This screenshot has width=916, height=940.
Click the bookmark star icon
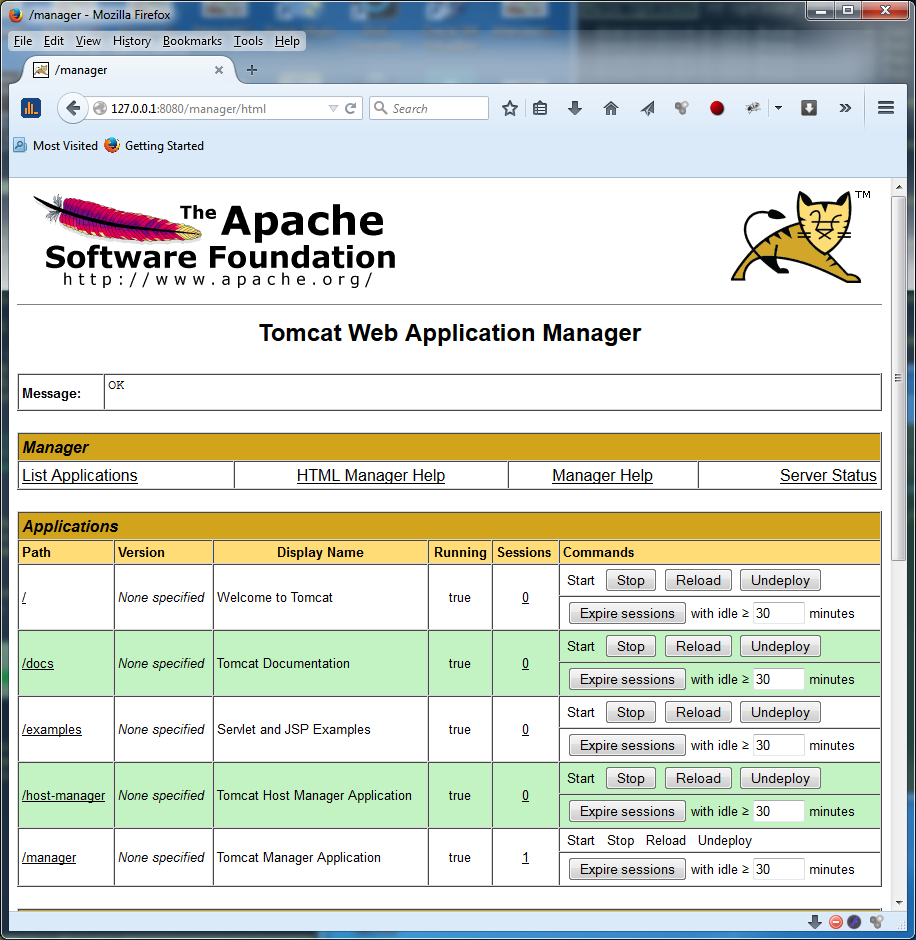pos(510,109)
